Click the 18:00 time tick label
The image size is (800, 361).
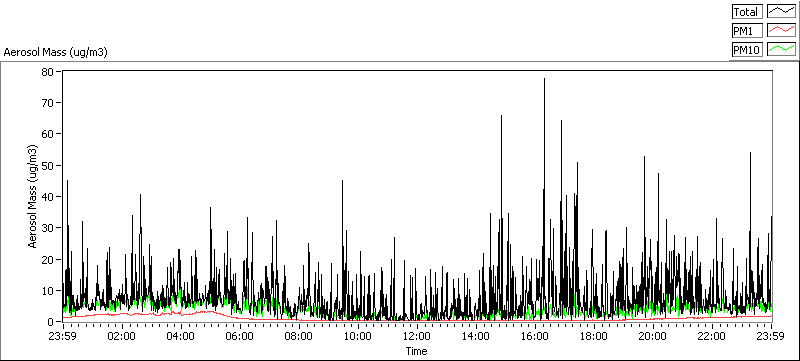pos(594,336)
